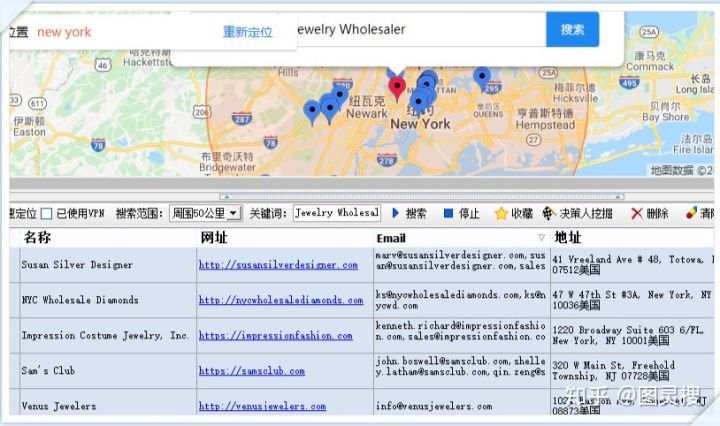Open the impressionfashion.com link

(276, 336)
